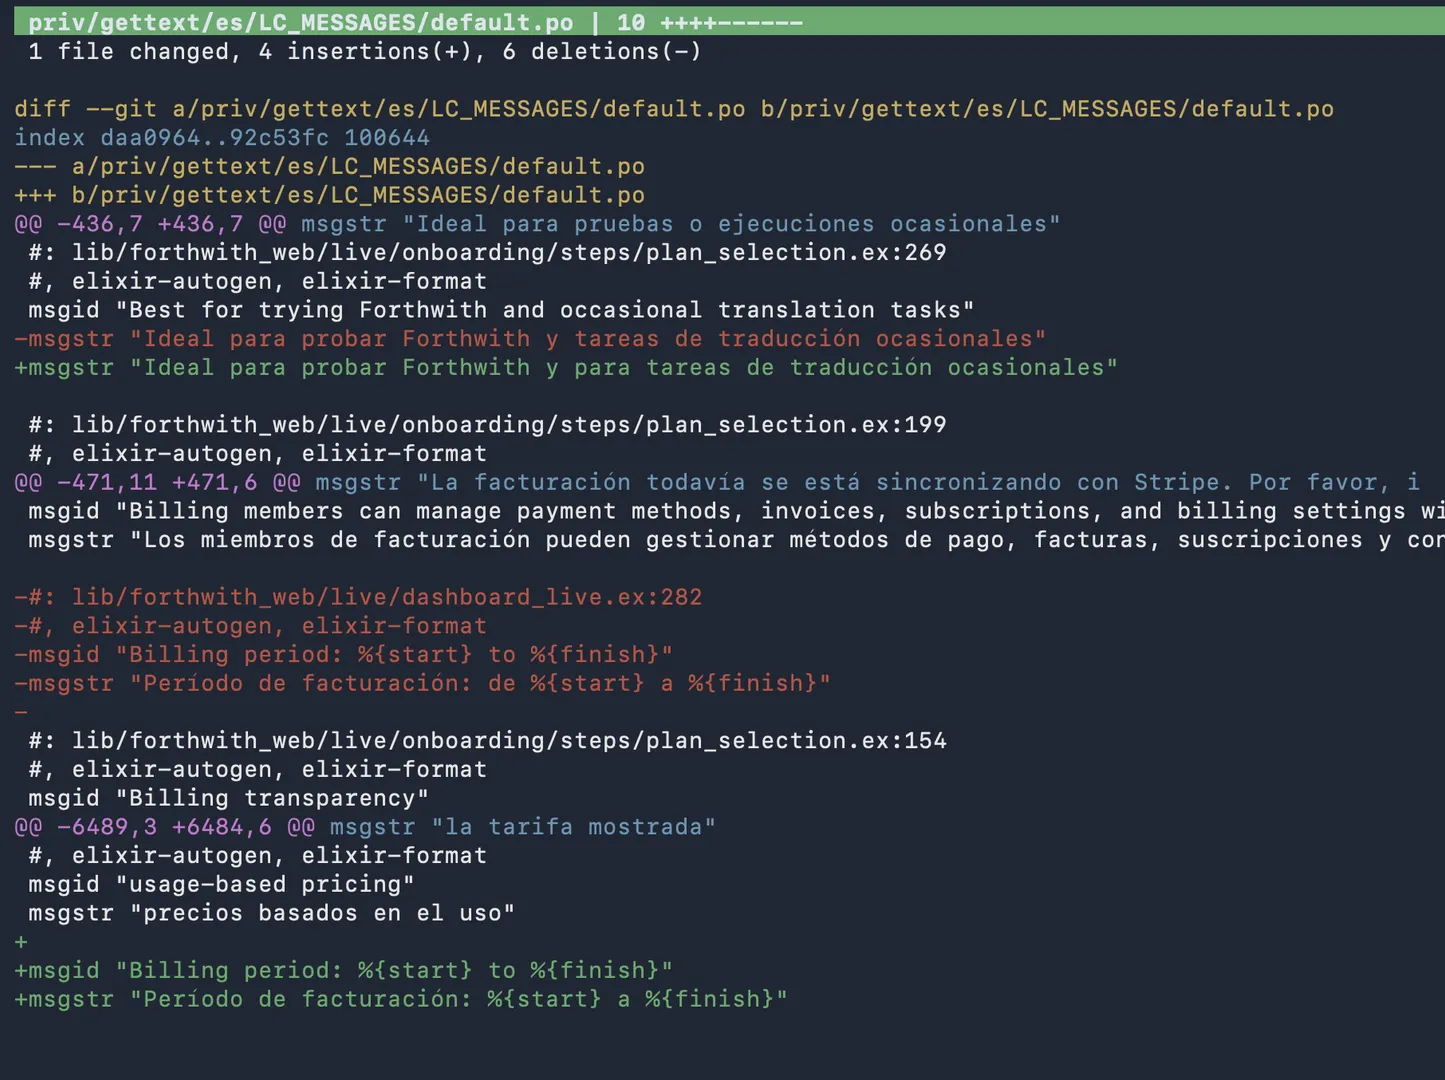
Task: Click the highlighted 'default.po | 10' diffstat header
Action: [x=729, y=22]
